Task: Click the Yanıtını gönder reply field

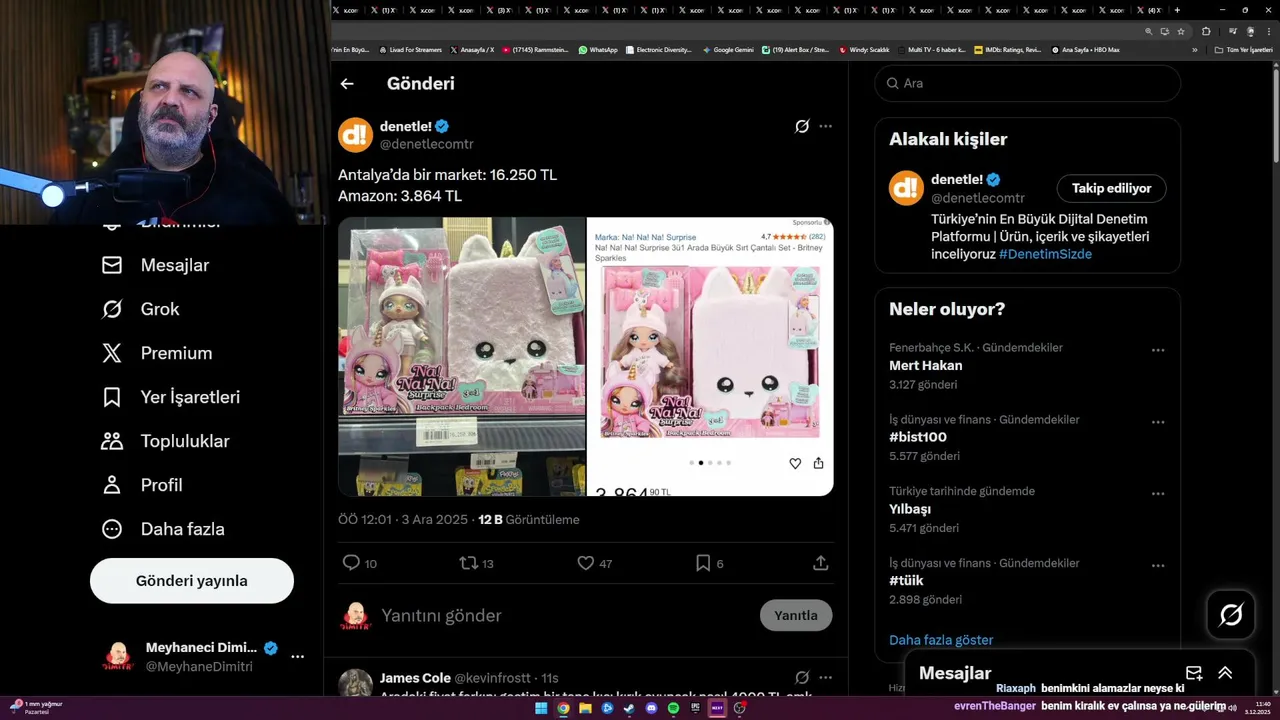Action: tap(565, 616)
